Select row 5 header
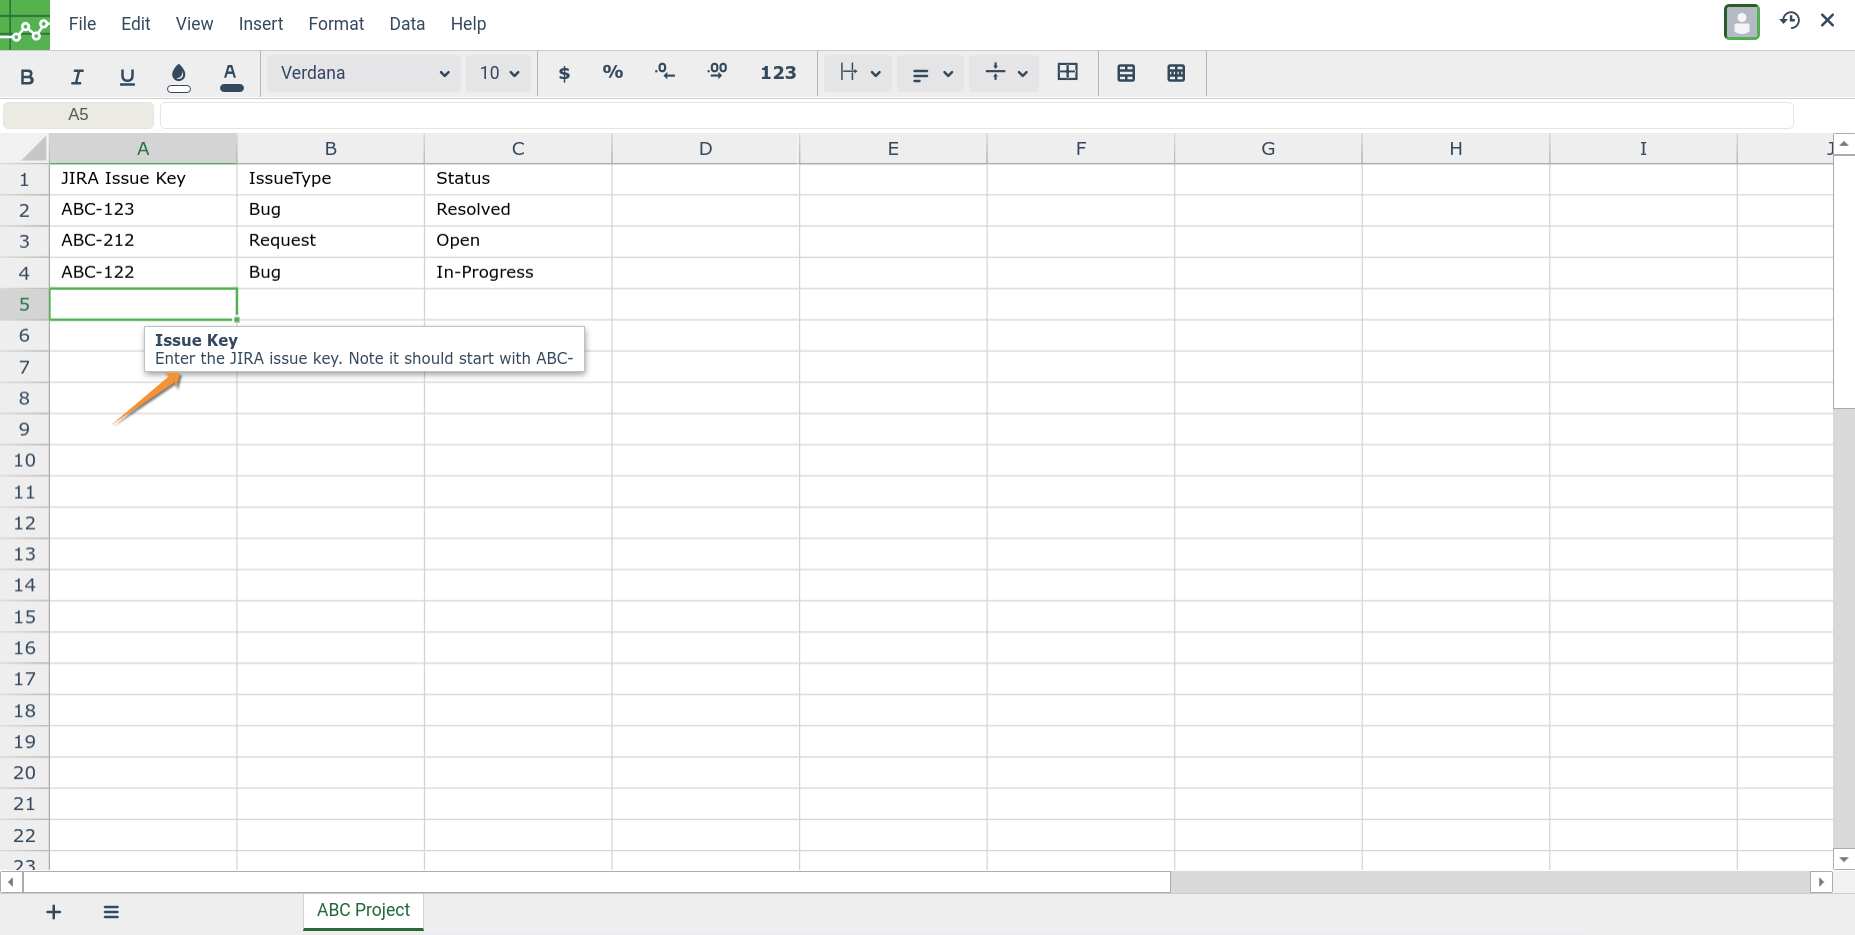The height and width of the screenshot is (935, 1855). click(x=24, y=305)
